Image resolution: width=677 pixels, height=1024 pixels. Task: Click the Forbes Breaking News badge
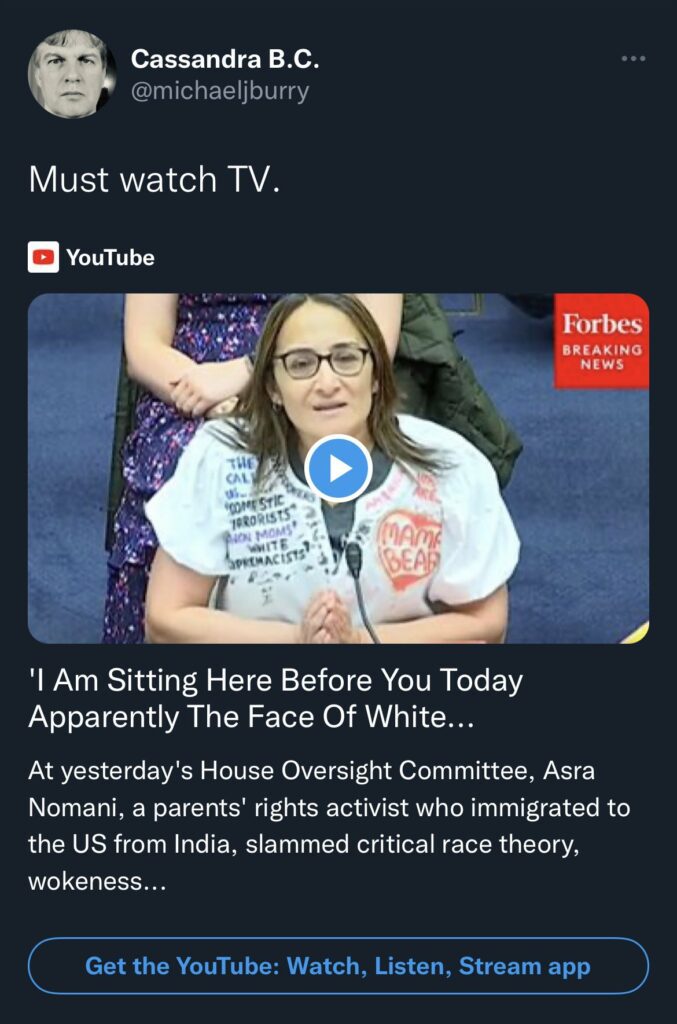pos(601,341)
